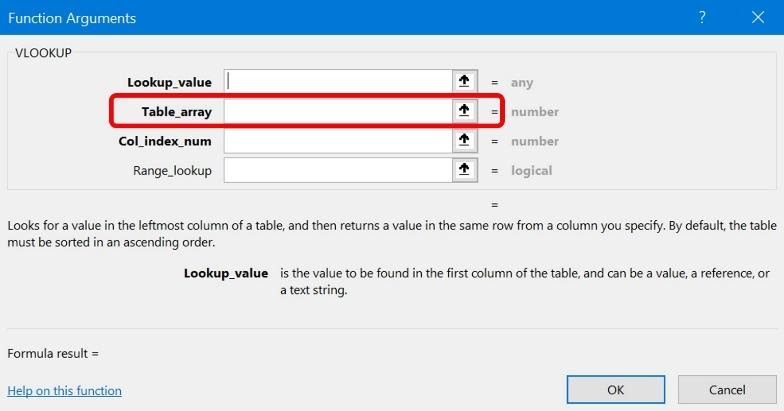
Task: Click inside the Lookup_value input box
Action: (338, 82)
